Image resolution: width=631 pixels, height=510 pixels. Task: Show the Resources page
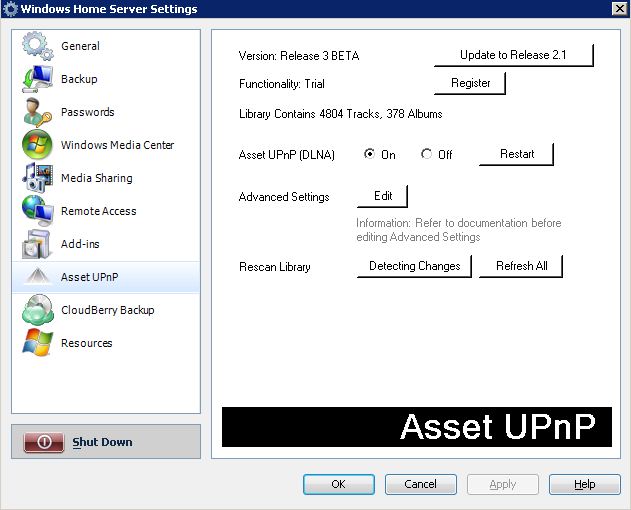tap(106, 343)
